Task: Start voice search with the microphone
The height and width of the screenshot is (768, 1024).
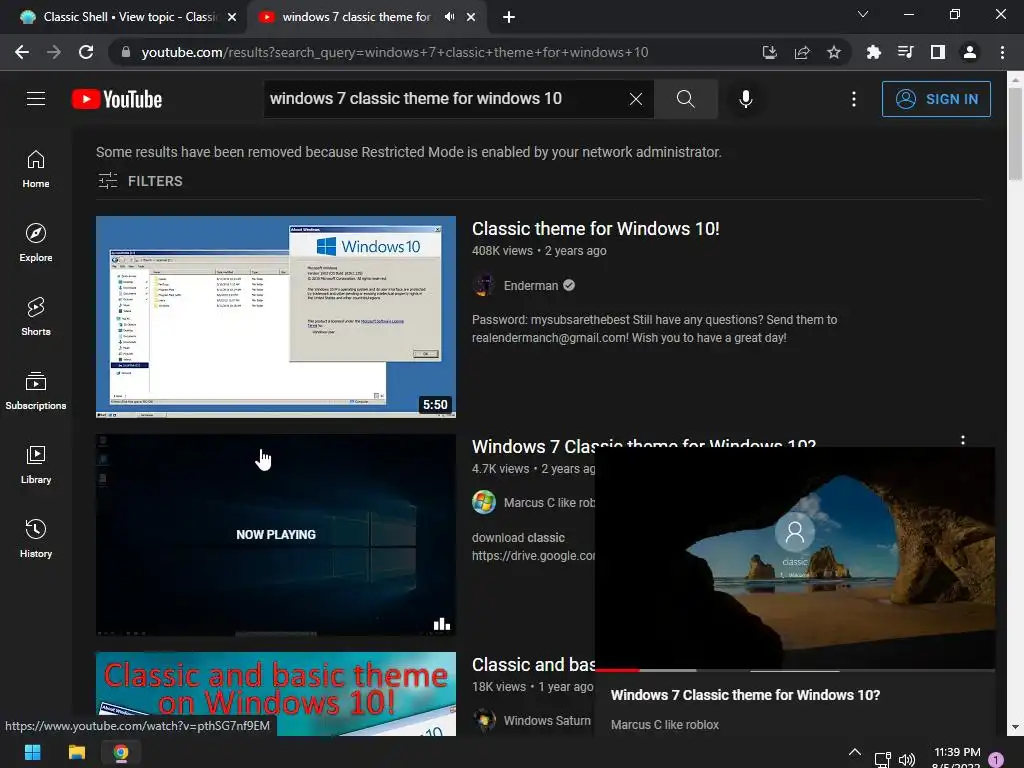Action: 745,99
